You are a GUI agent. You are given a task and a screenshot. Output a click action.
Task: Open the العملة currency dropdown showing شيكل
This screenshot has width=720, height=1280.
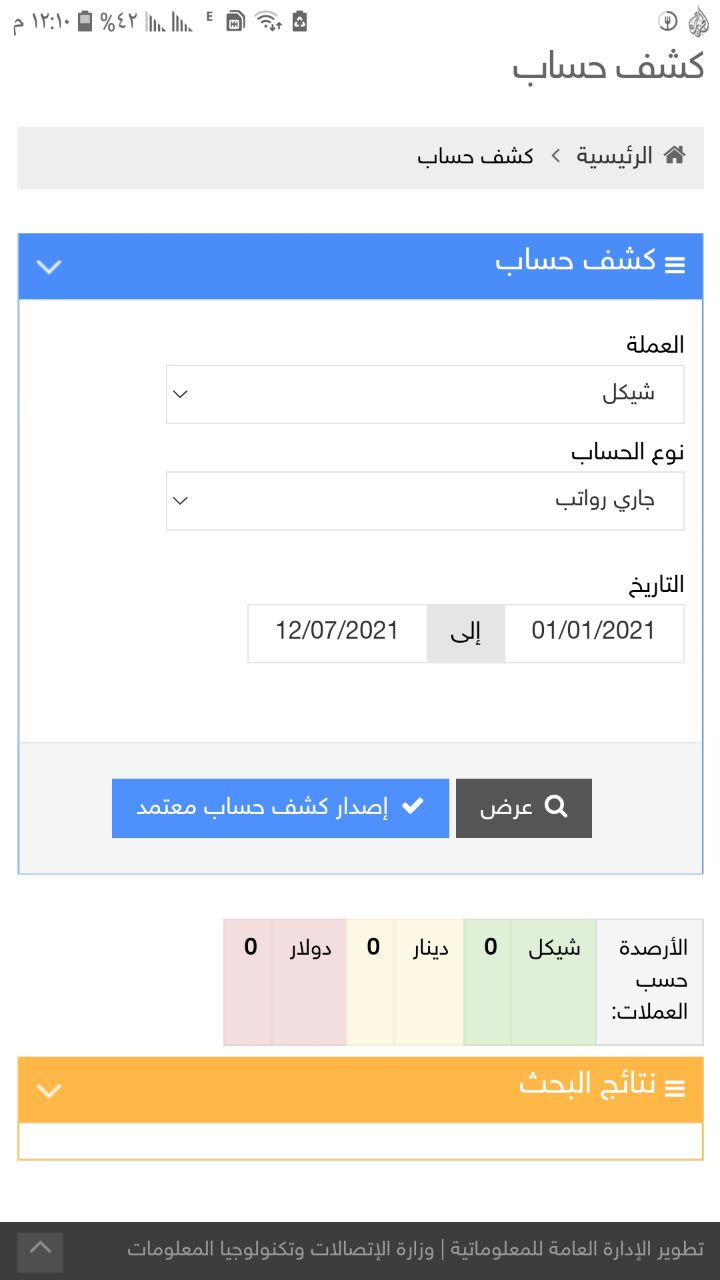[x=425, y=394]
